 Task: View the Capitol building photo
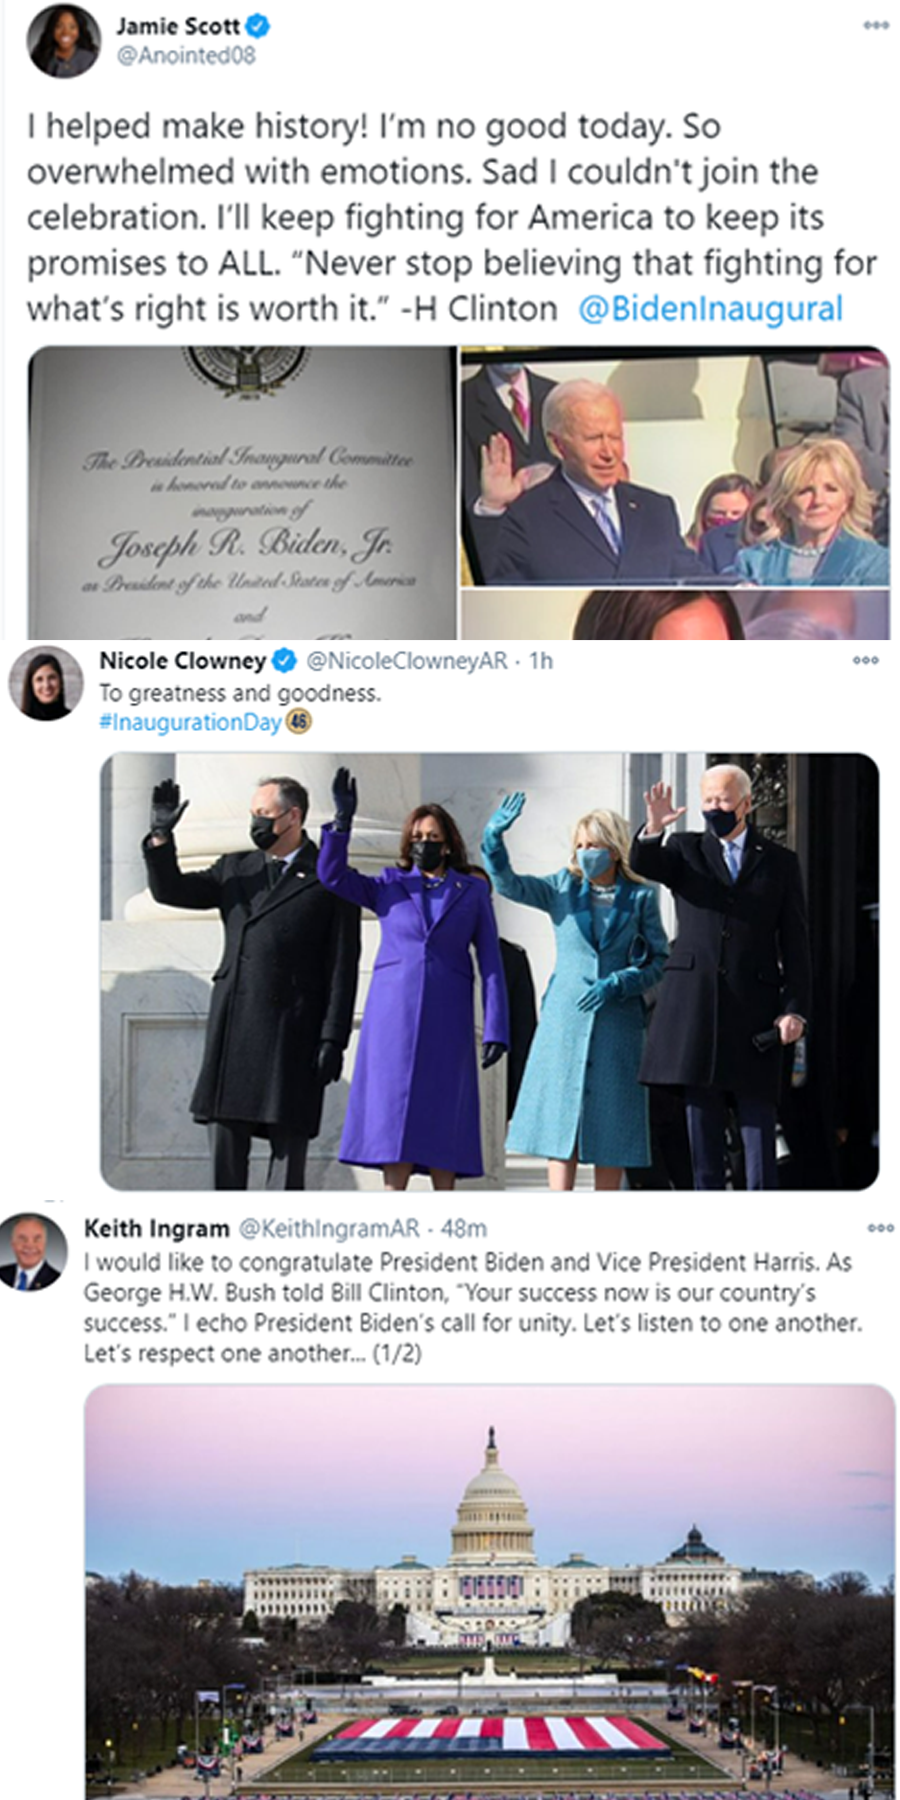pos(489,1592)
